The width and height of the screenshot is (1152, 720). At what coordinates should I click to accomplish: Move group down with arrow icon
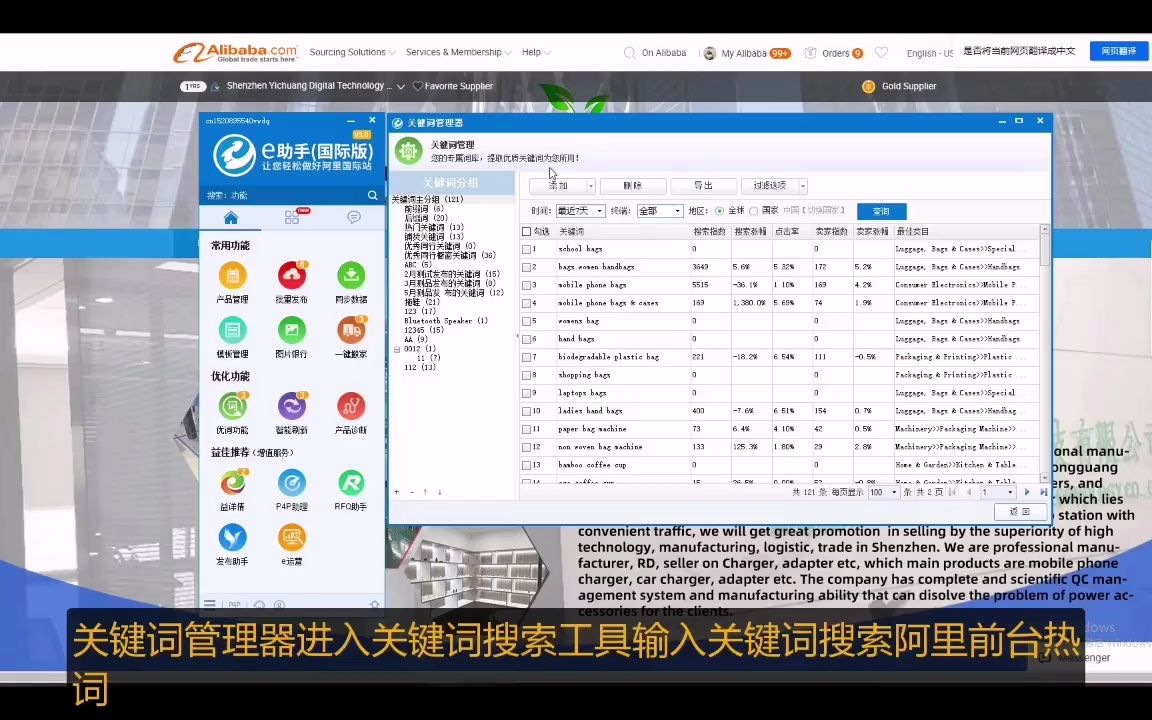pos(439,492)
